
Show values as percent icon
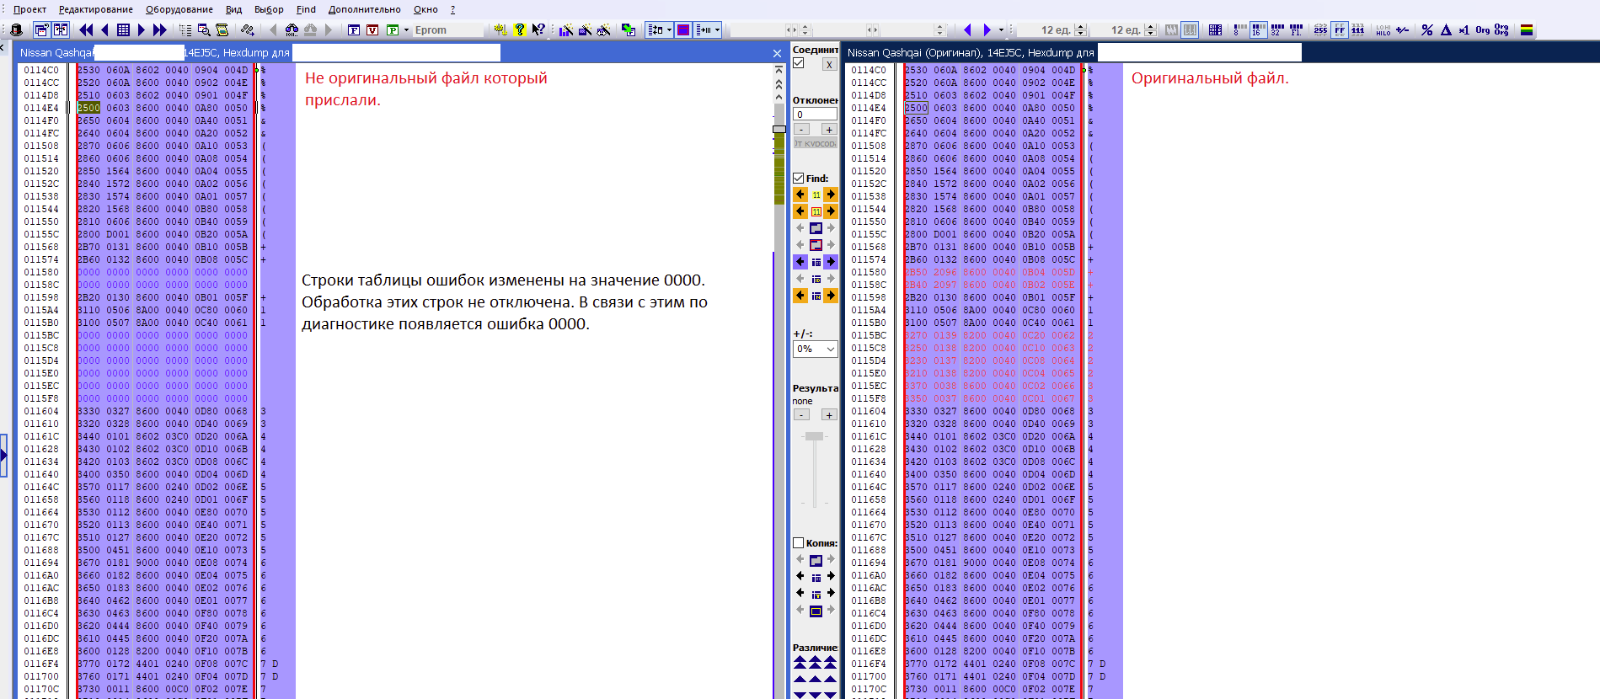pos(1427,30)
